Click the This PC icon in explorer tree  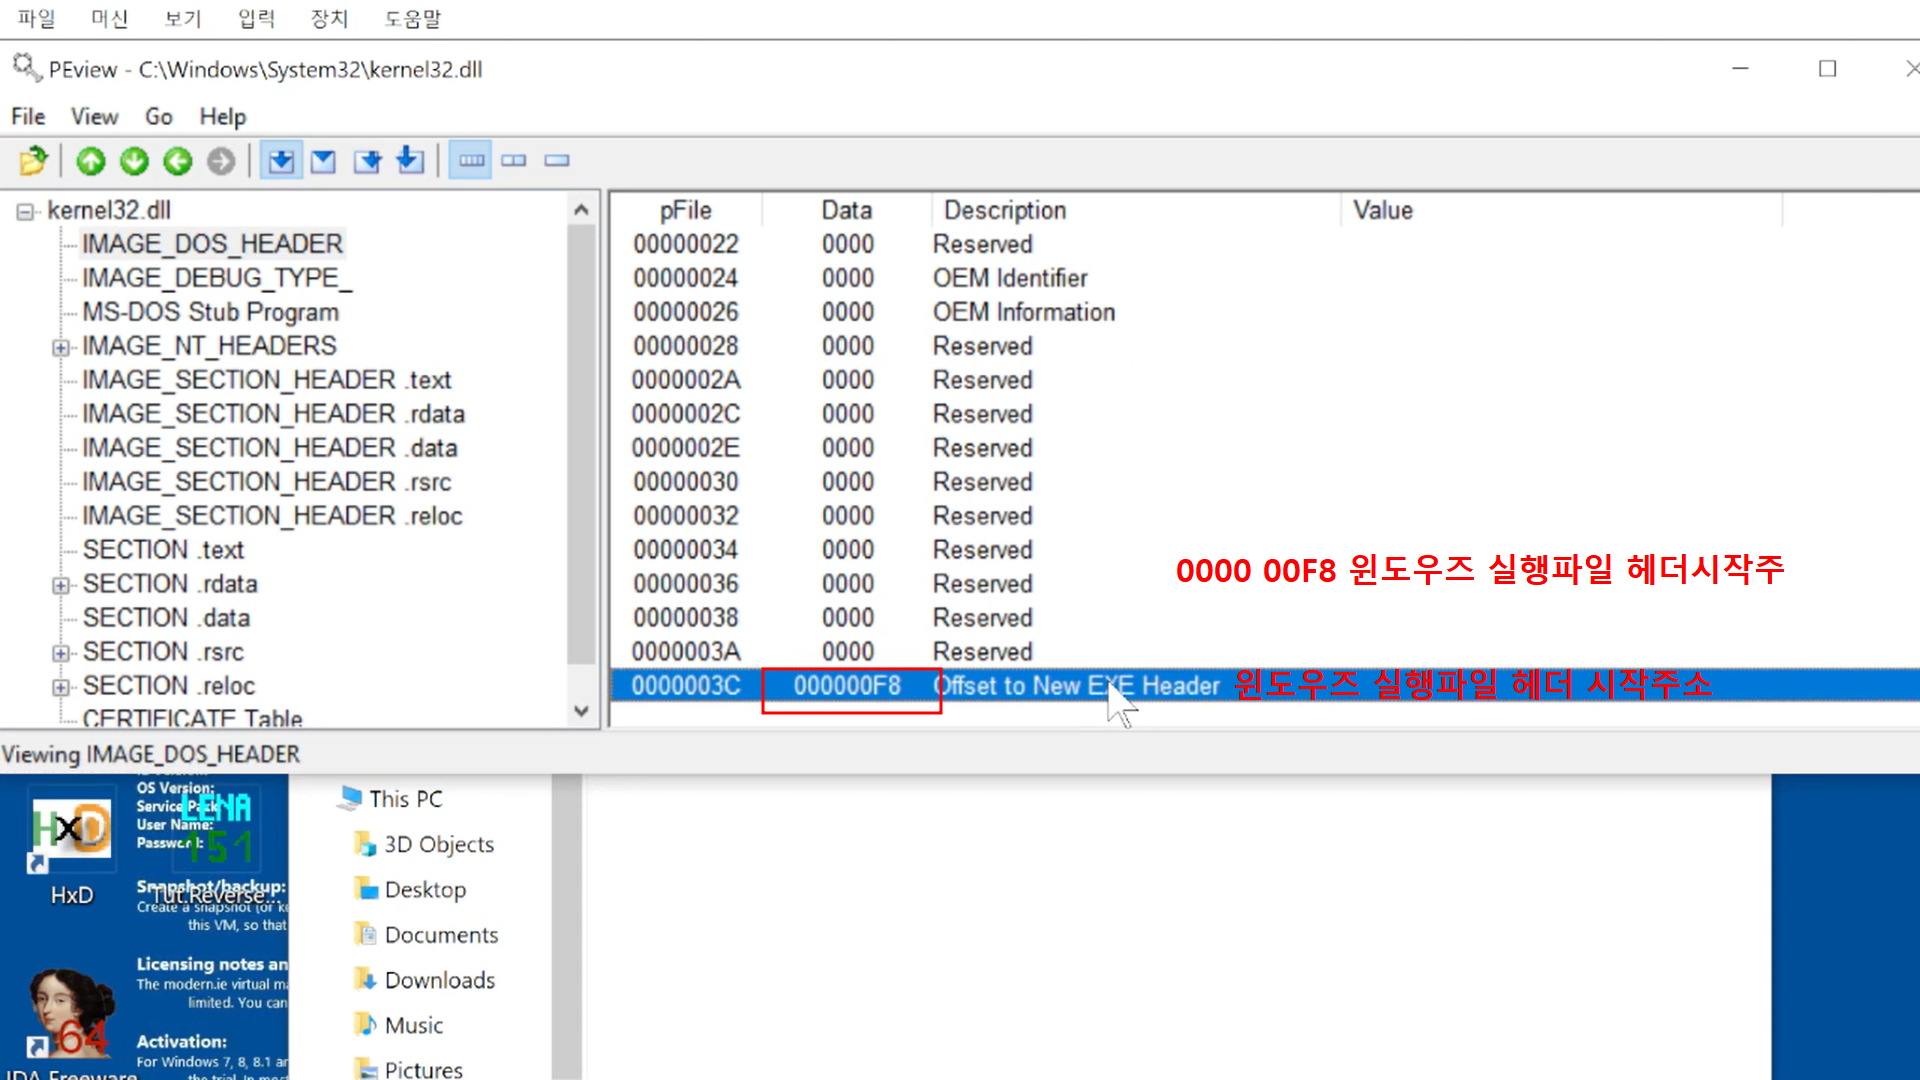pyautogui.click(x=350, y=798)
